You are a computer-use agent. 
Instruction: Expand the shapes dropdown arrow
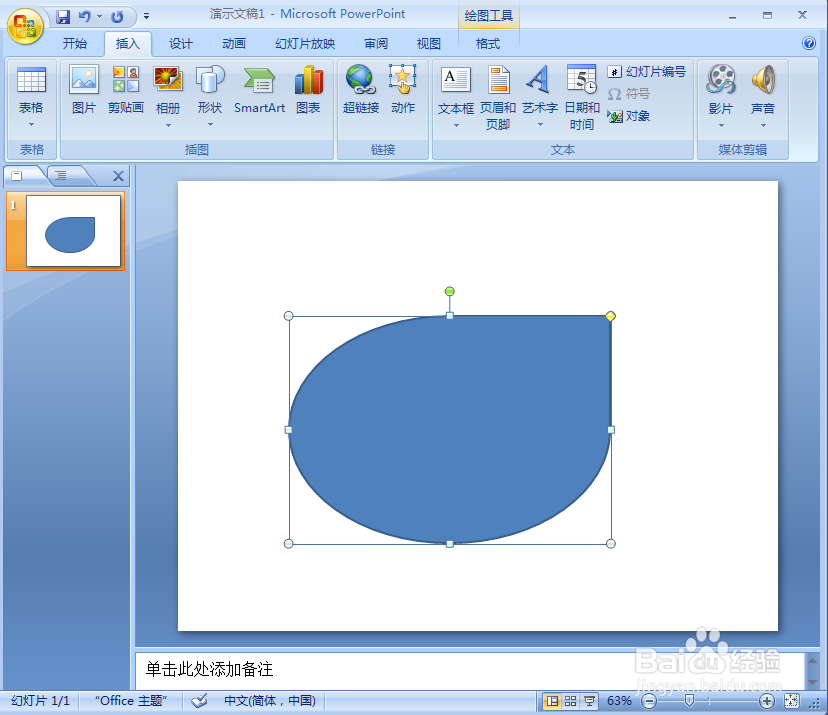pyautogui.click(x=210, y=125)
